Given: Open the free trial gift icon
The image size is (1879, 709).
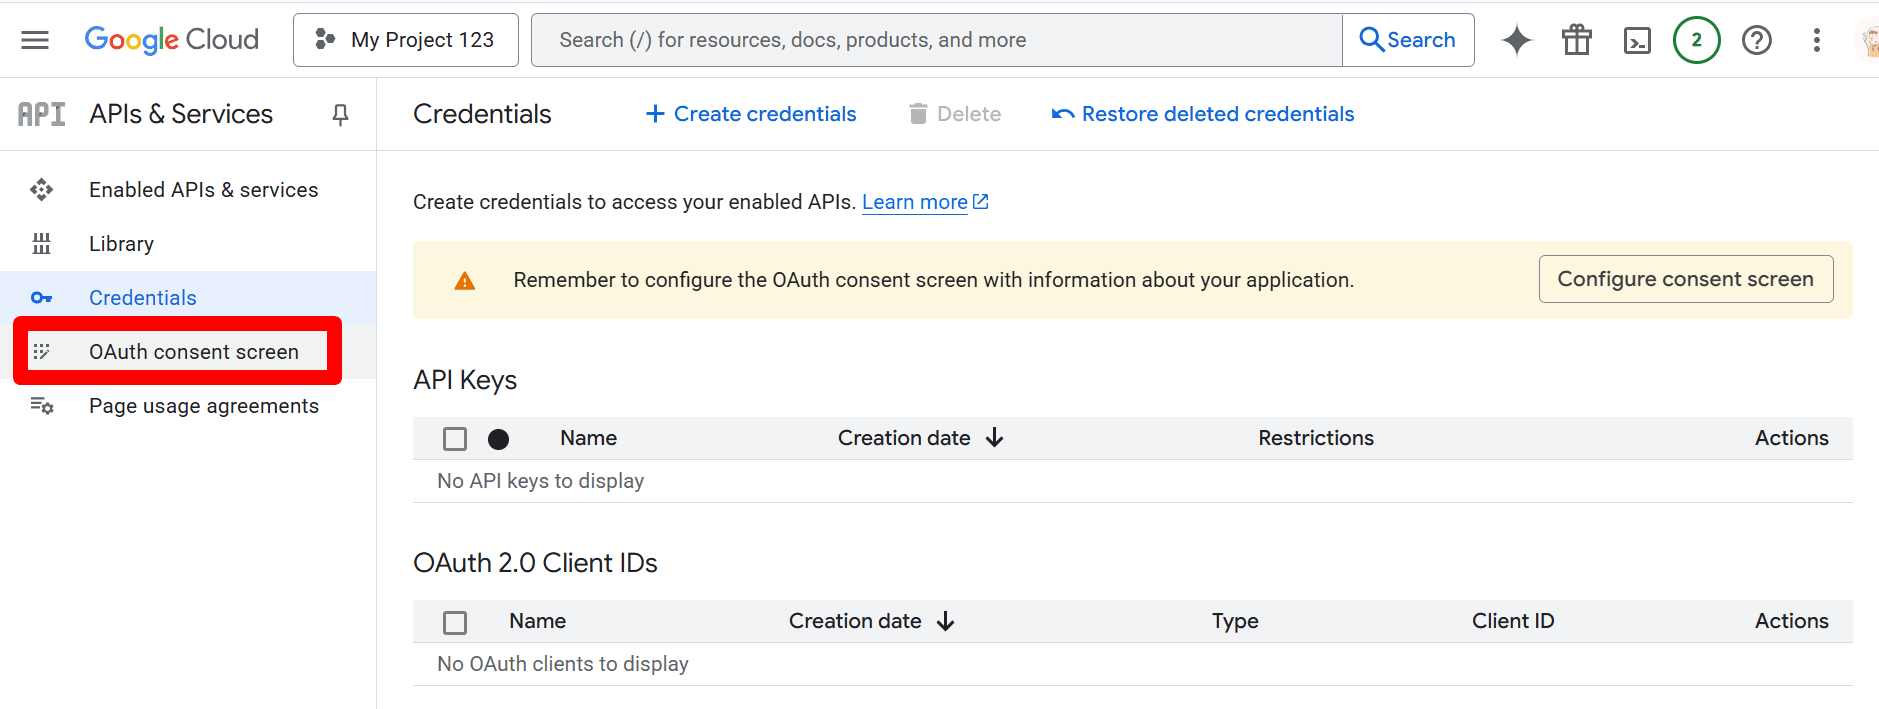Looking at the screenshot, I should [x=1577, y=40].
